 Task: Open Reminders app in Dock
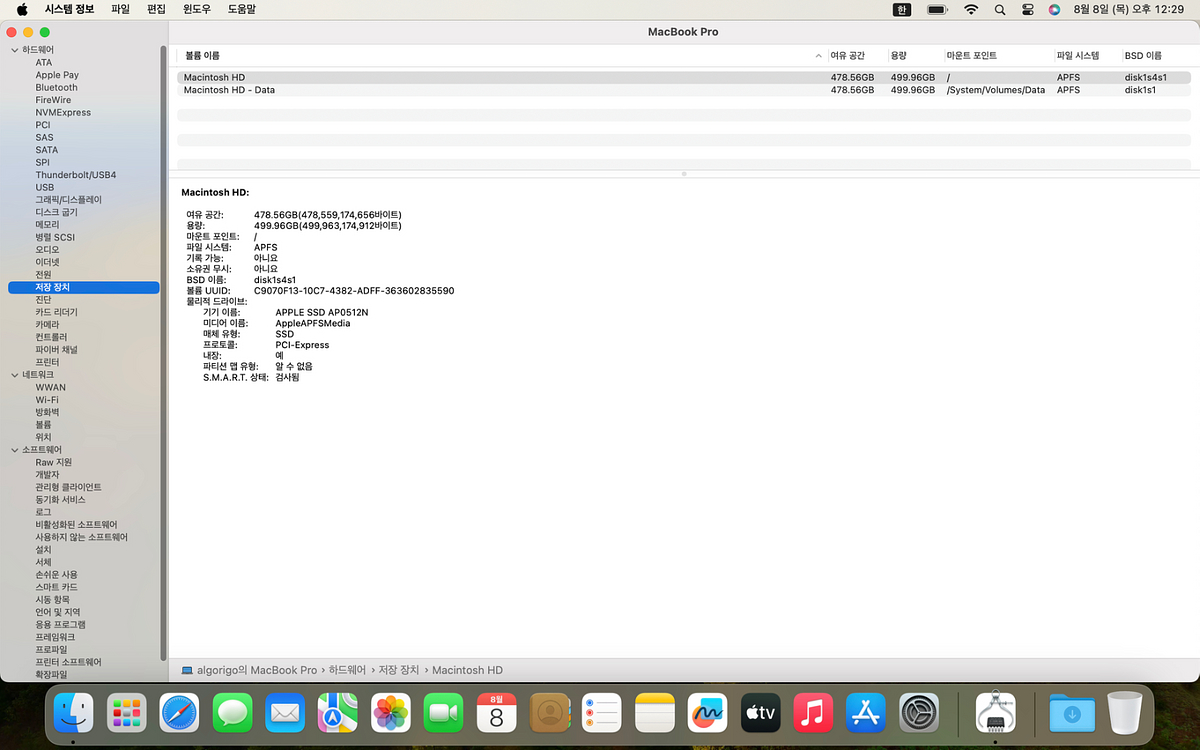[x=602, y=713]
